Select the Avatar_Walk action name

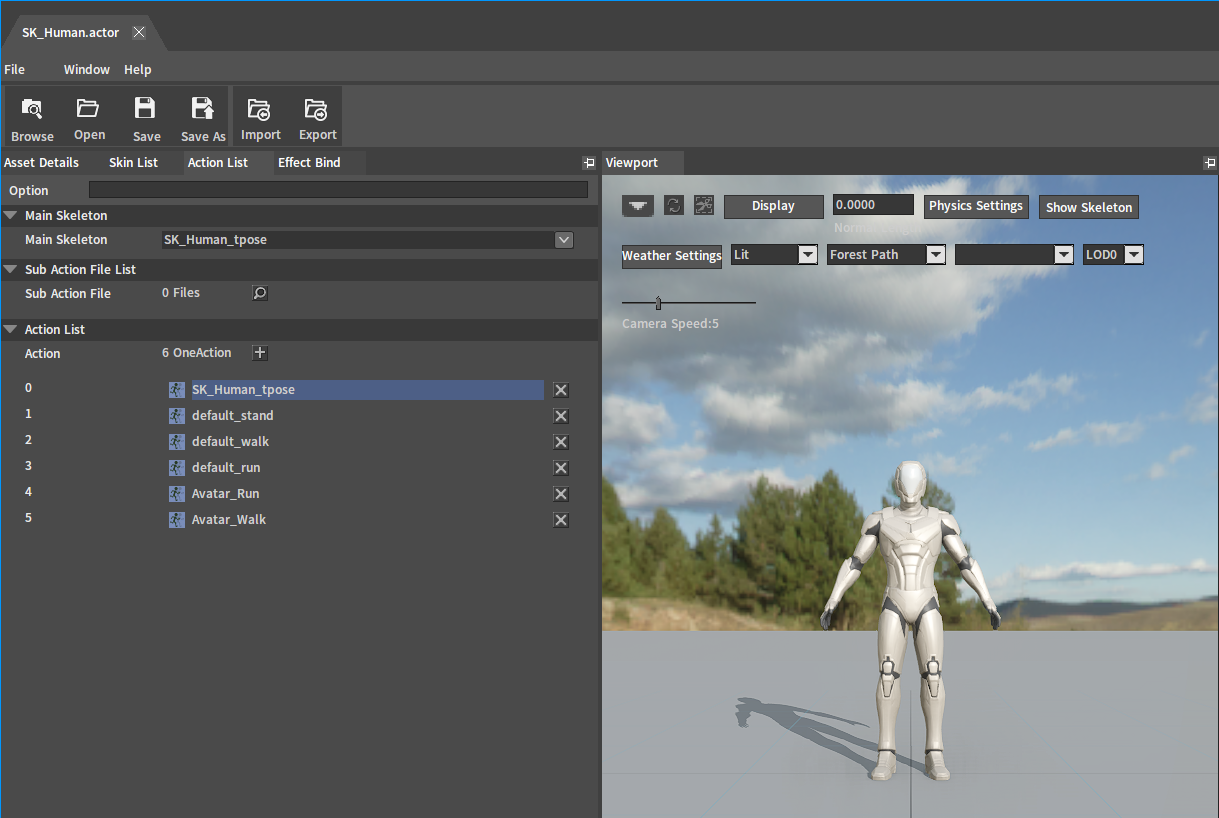229,520
